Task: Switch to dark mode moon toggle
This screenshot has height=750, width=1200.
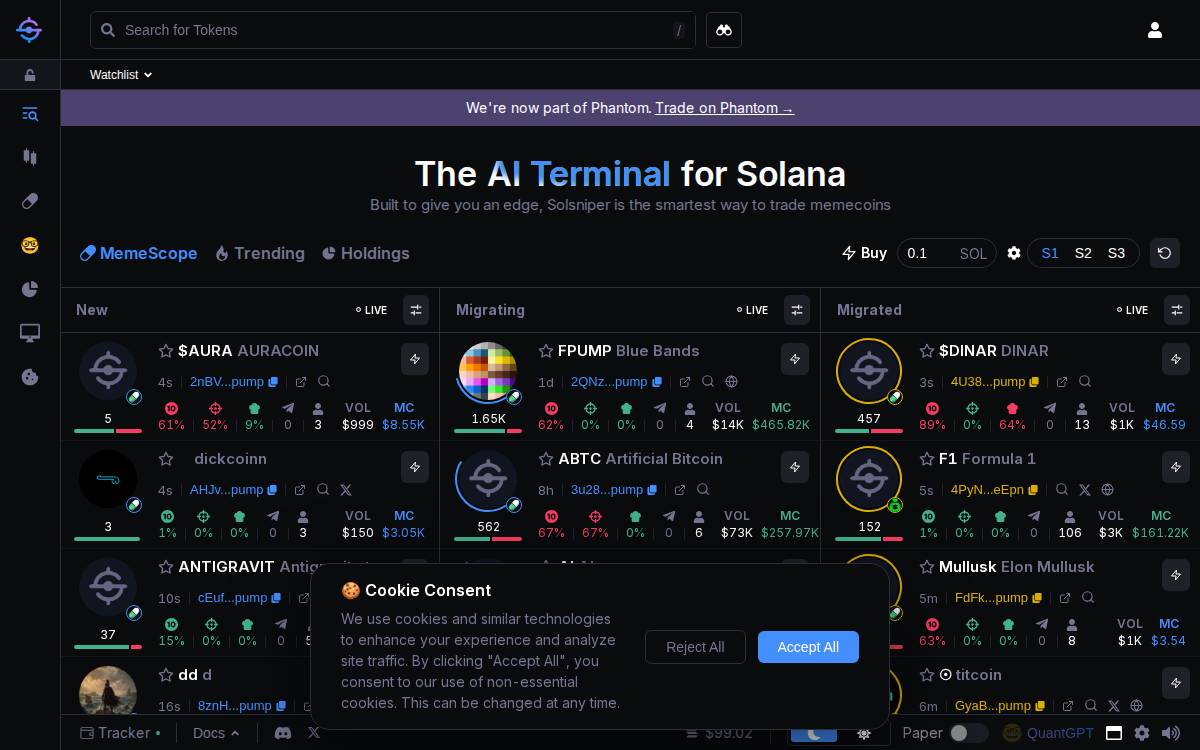Action: click(814, 733)
